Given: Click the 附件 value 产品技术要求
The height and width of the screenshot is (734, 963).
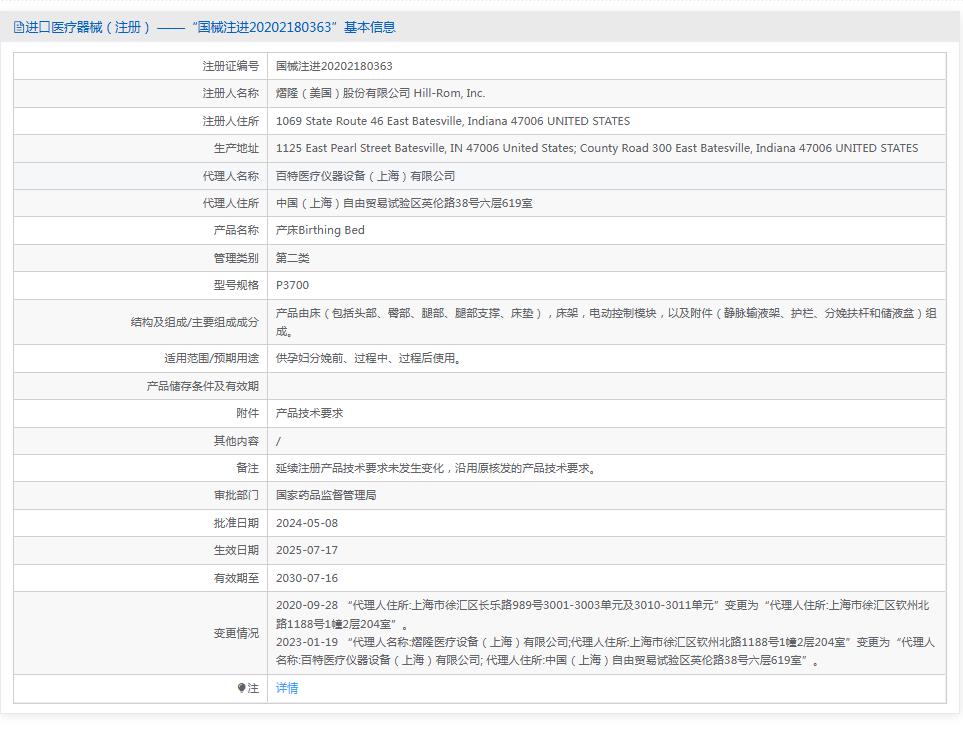Looking at the screenshot, I should pyautogui.click(x=310, y=412).
